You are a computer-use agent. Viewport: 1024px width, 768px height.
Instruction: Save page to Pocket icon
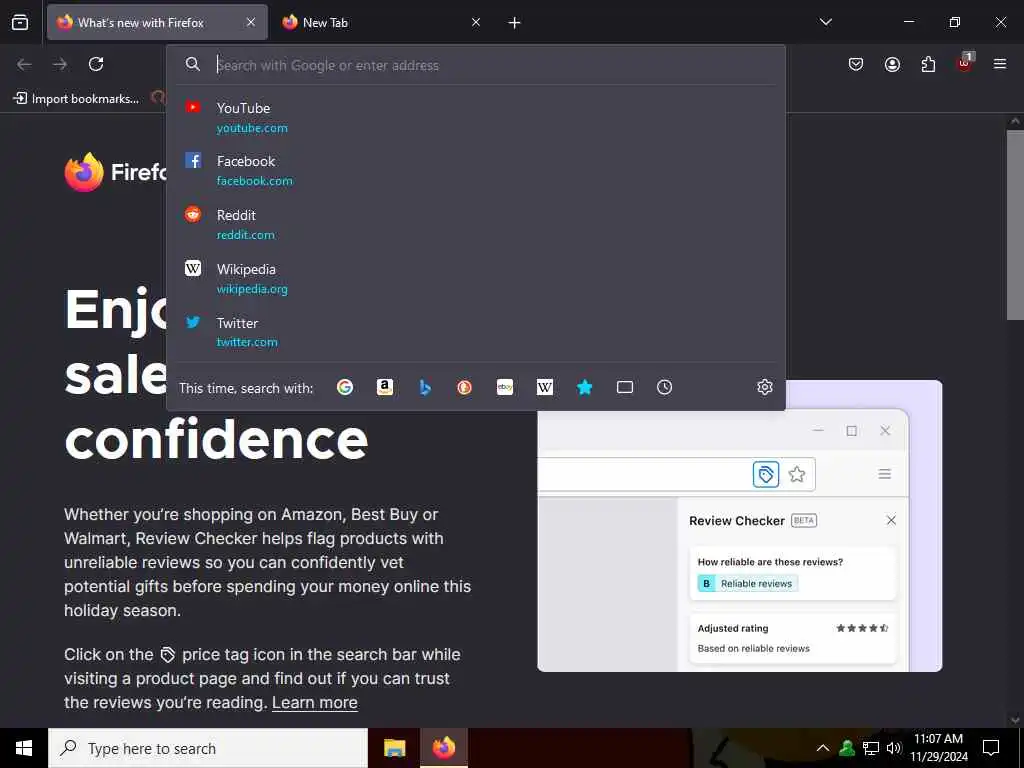coord(856,64)
